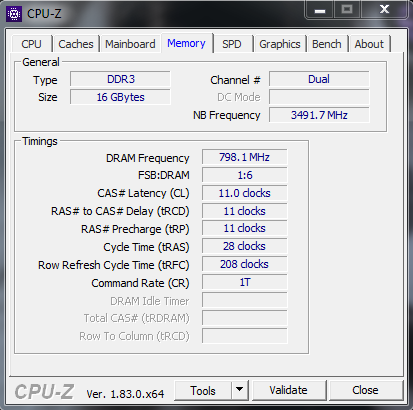Click the tRP 11 clocks value

pyautogui.click(x=244, y=228)
